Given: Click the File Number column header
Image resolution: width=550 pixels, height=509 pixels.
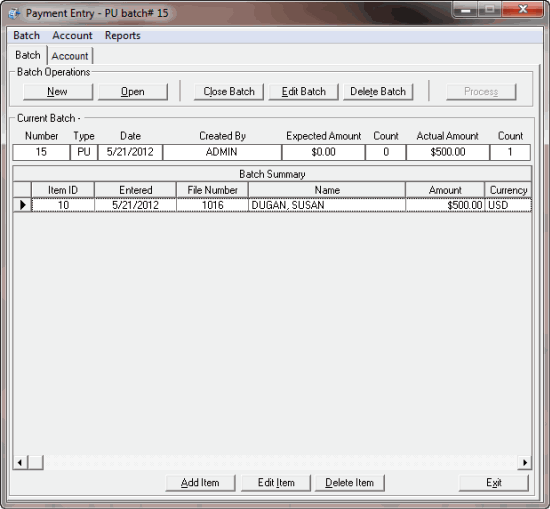Looking at the screenshot, I should 212,190.
